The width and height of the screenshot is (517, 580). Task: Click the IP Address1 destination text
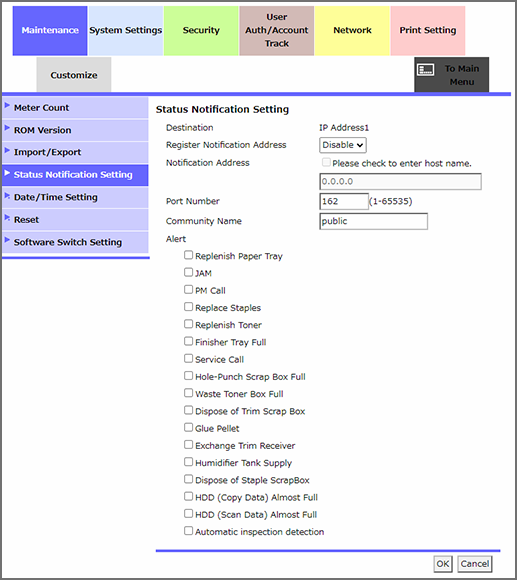[x=344, y=128]
